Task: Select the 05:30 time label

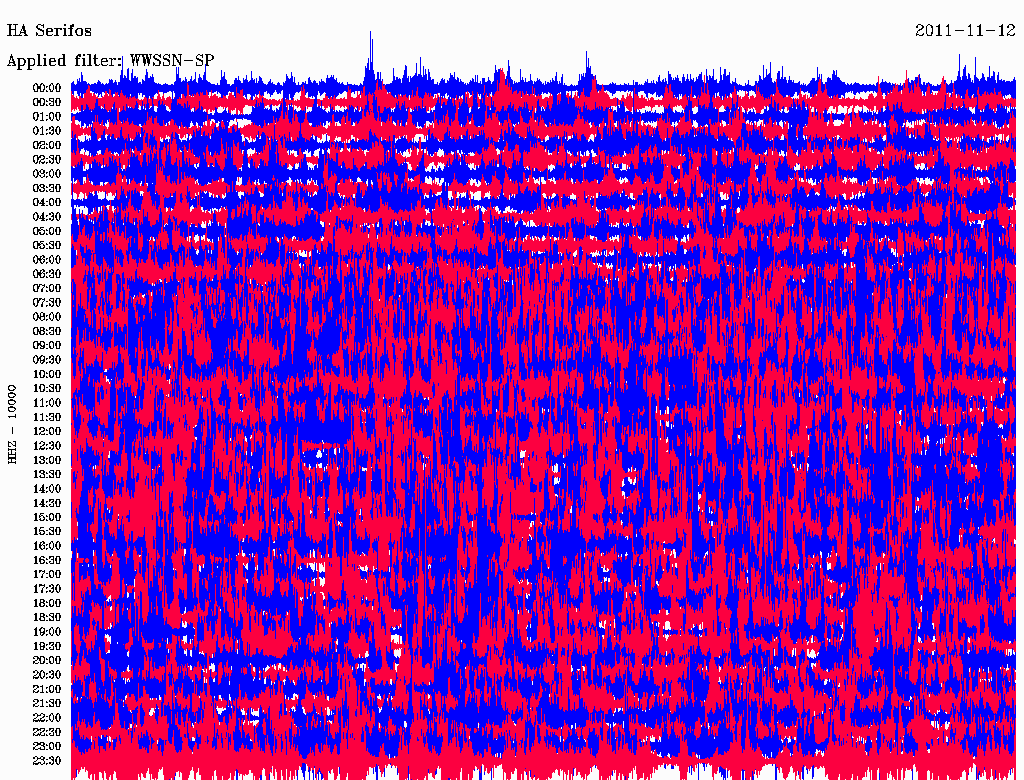Action: 47,246
